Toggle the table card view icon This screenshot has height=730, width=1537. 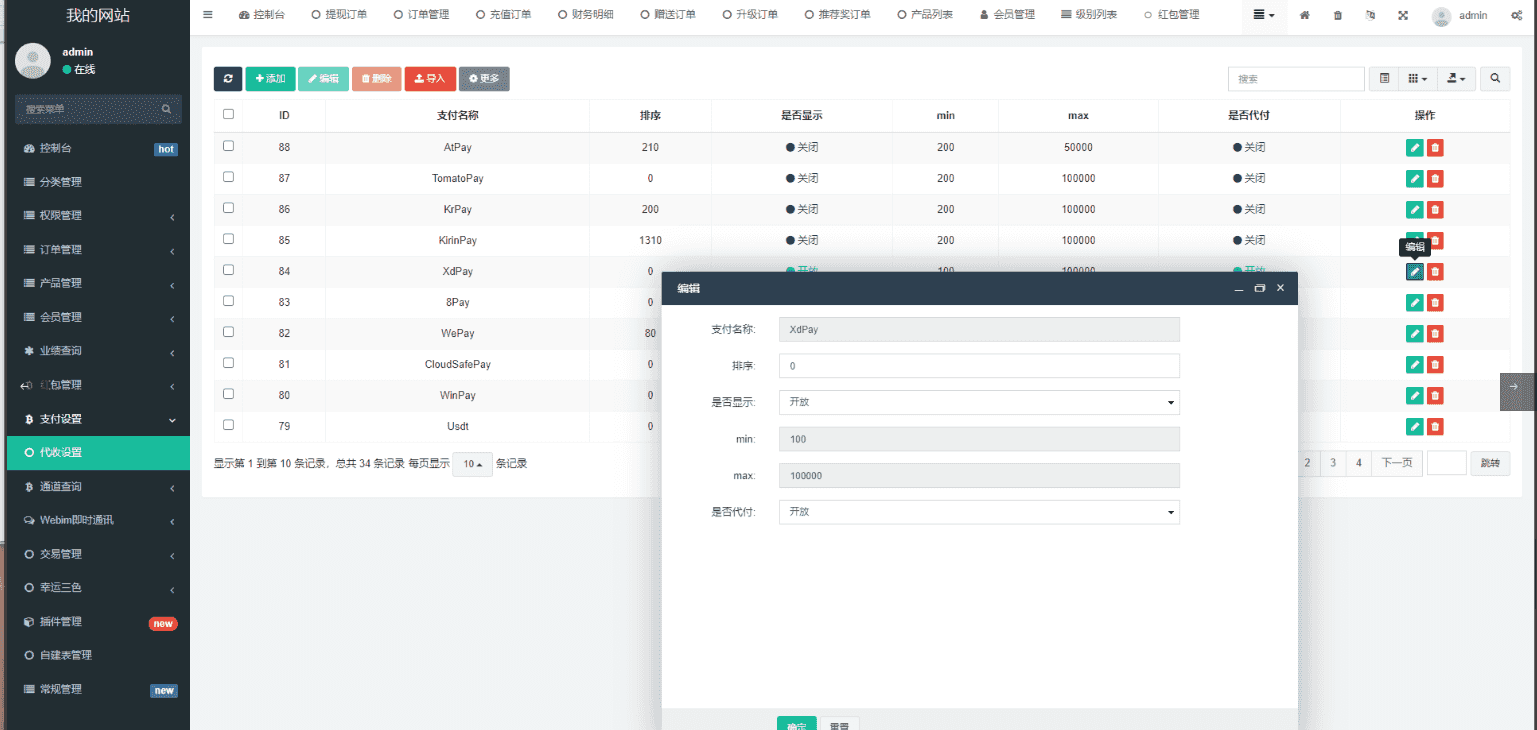(1384, 79)
